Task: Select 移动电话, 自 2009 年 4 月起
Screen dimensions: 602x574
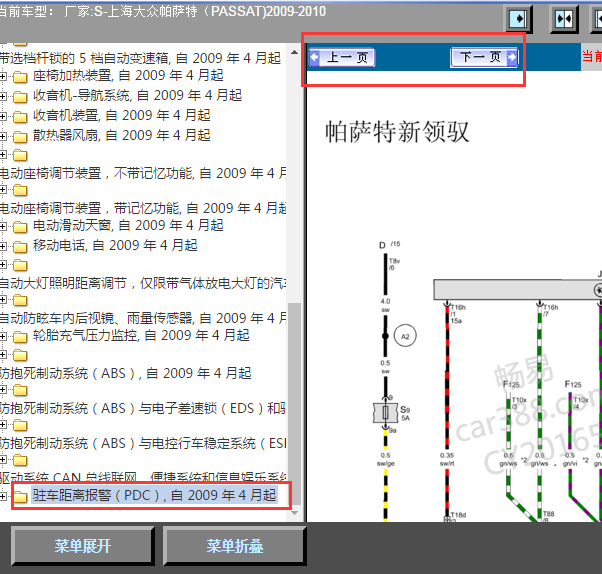Action: pos(115,245)
